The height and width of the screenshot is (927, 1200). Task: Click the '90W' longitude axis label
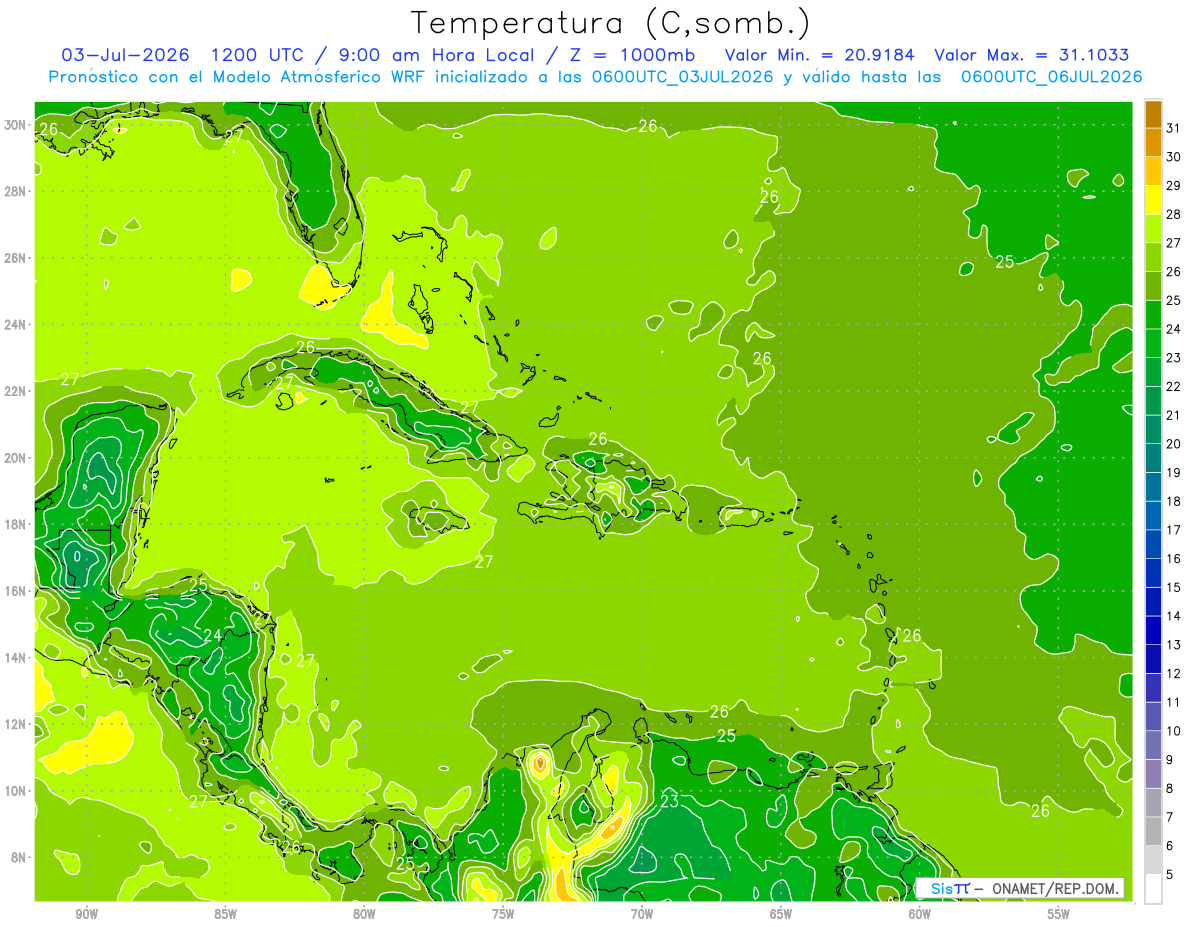tap(86, 914)
